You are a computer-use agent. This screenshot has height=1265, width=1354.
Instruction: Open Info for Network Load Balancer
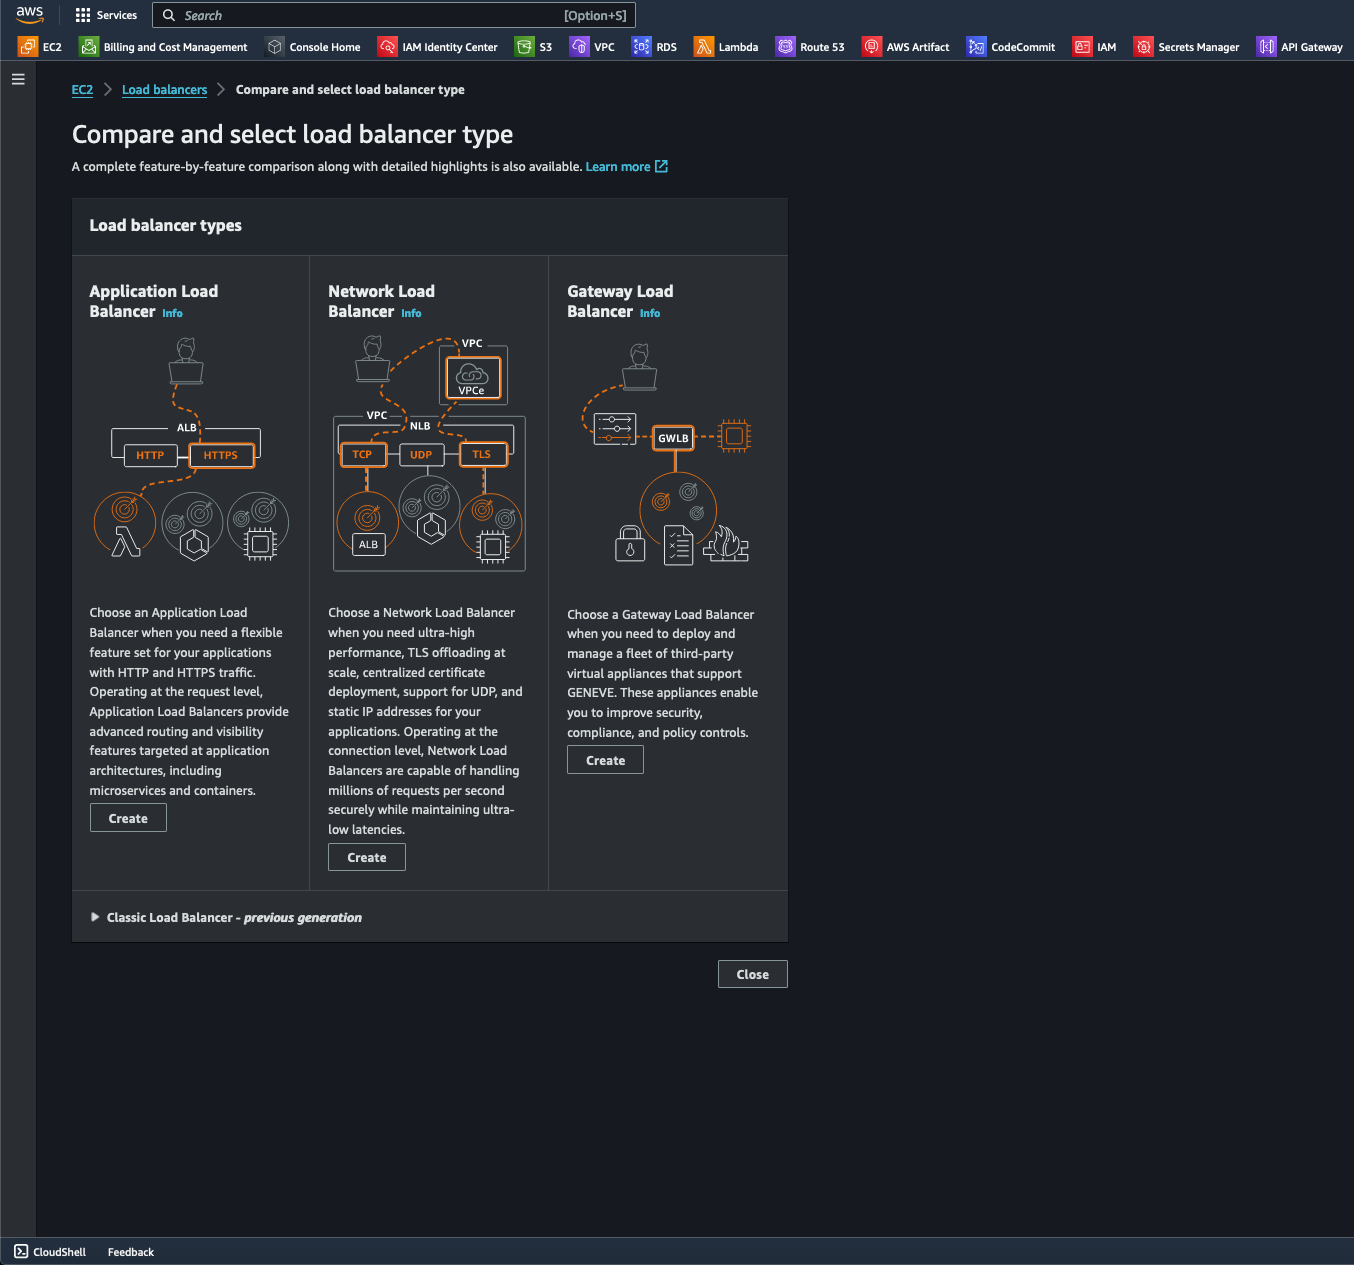coord(411,313)
